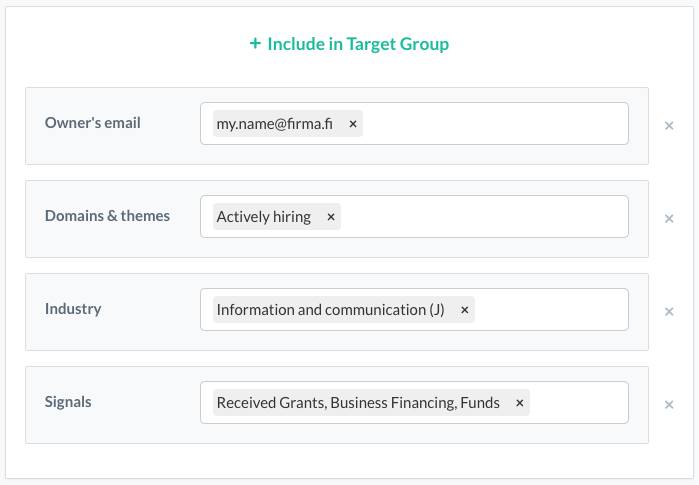Click the Owner's email label
The width and height of the screenshot is (699, 485).
point(93,123)
